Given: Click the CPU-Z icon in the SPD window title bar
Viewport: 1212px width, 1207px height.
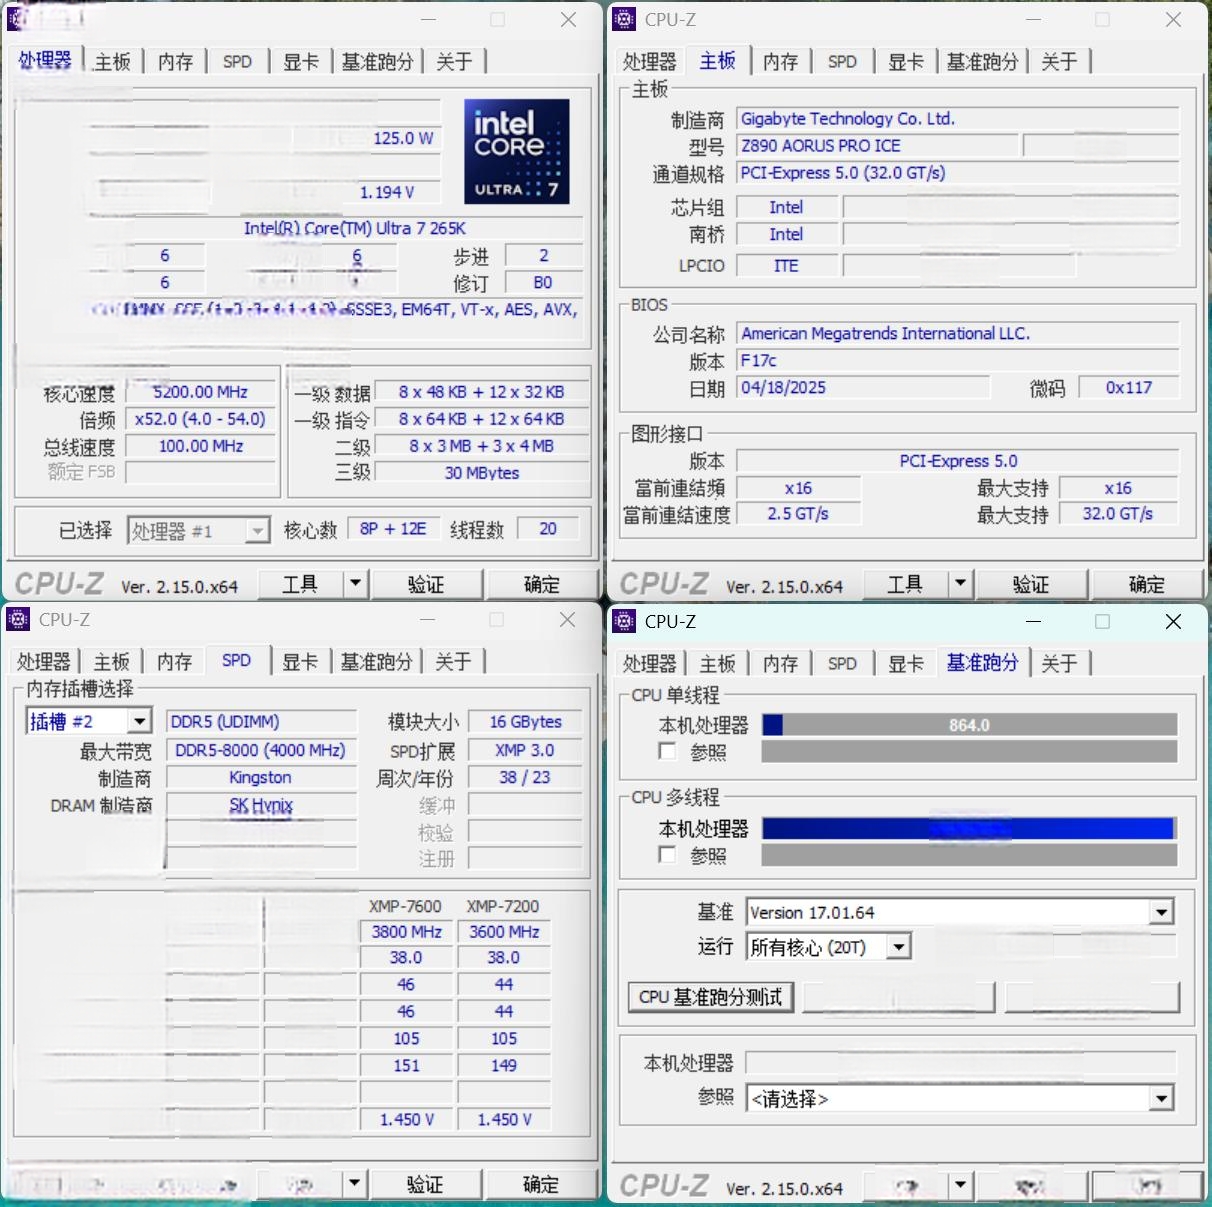Looking at the screenshot, I should [x=18, y=619].
